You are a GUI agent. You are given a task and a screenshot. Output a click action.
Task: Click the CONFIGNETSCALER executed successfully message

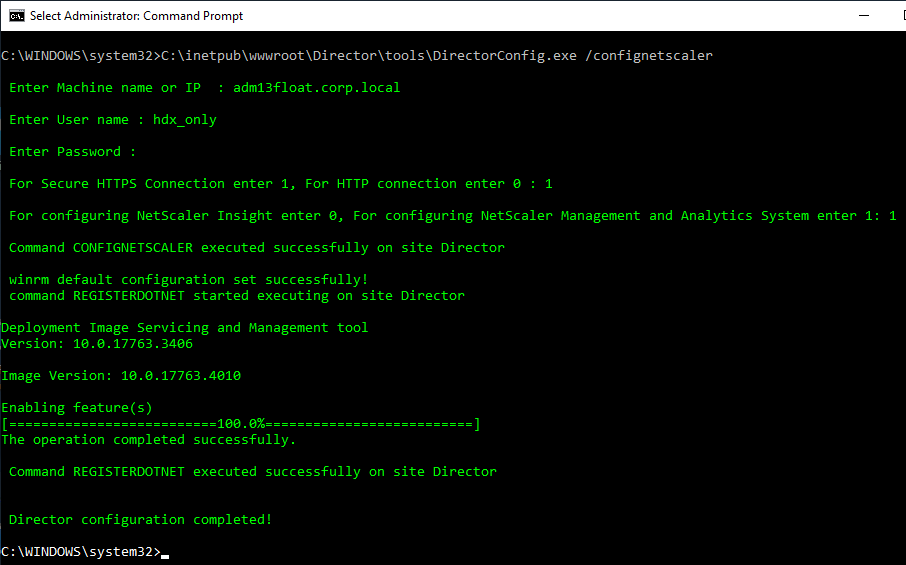257,248
